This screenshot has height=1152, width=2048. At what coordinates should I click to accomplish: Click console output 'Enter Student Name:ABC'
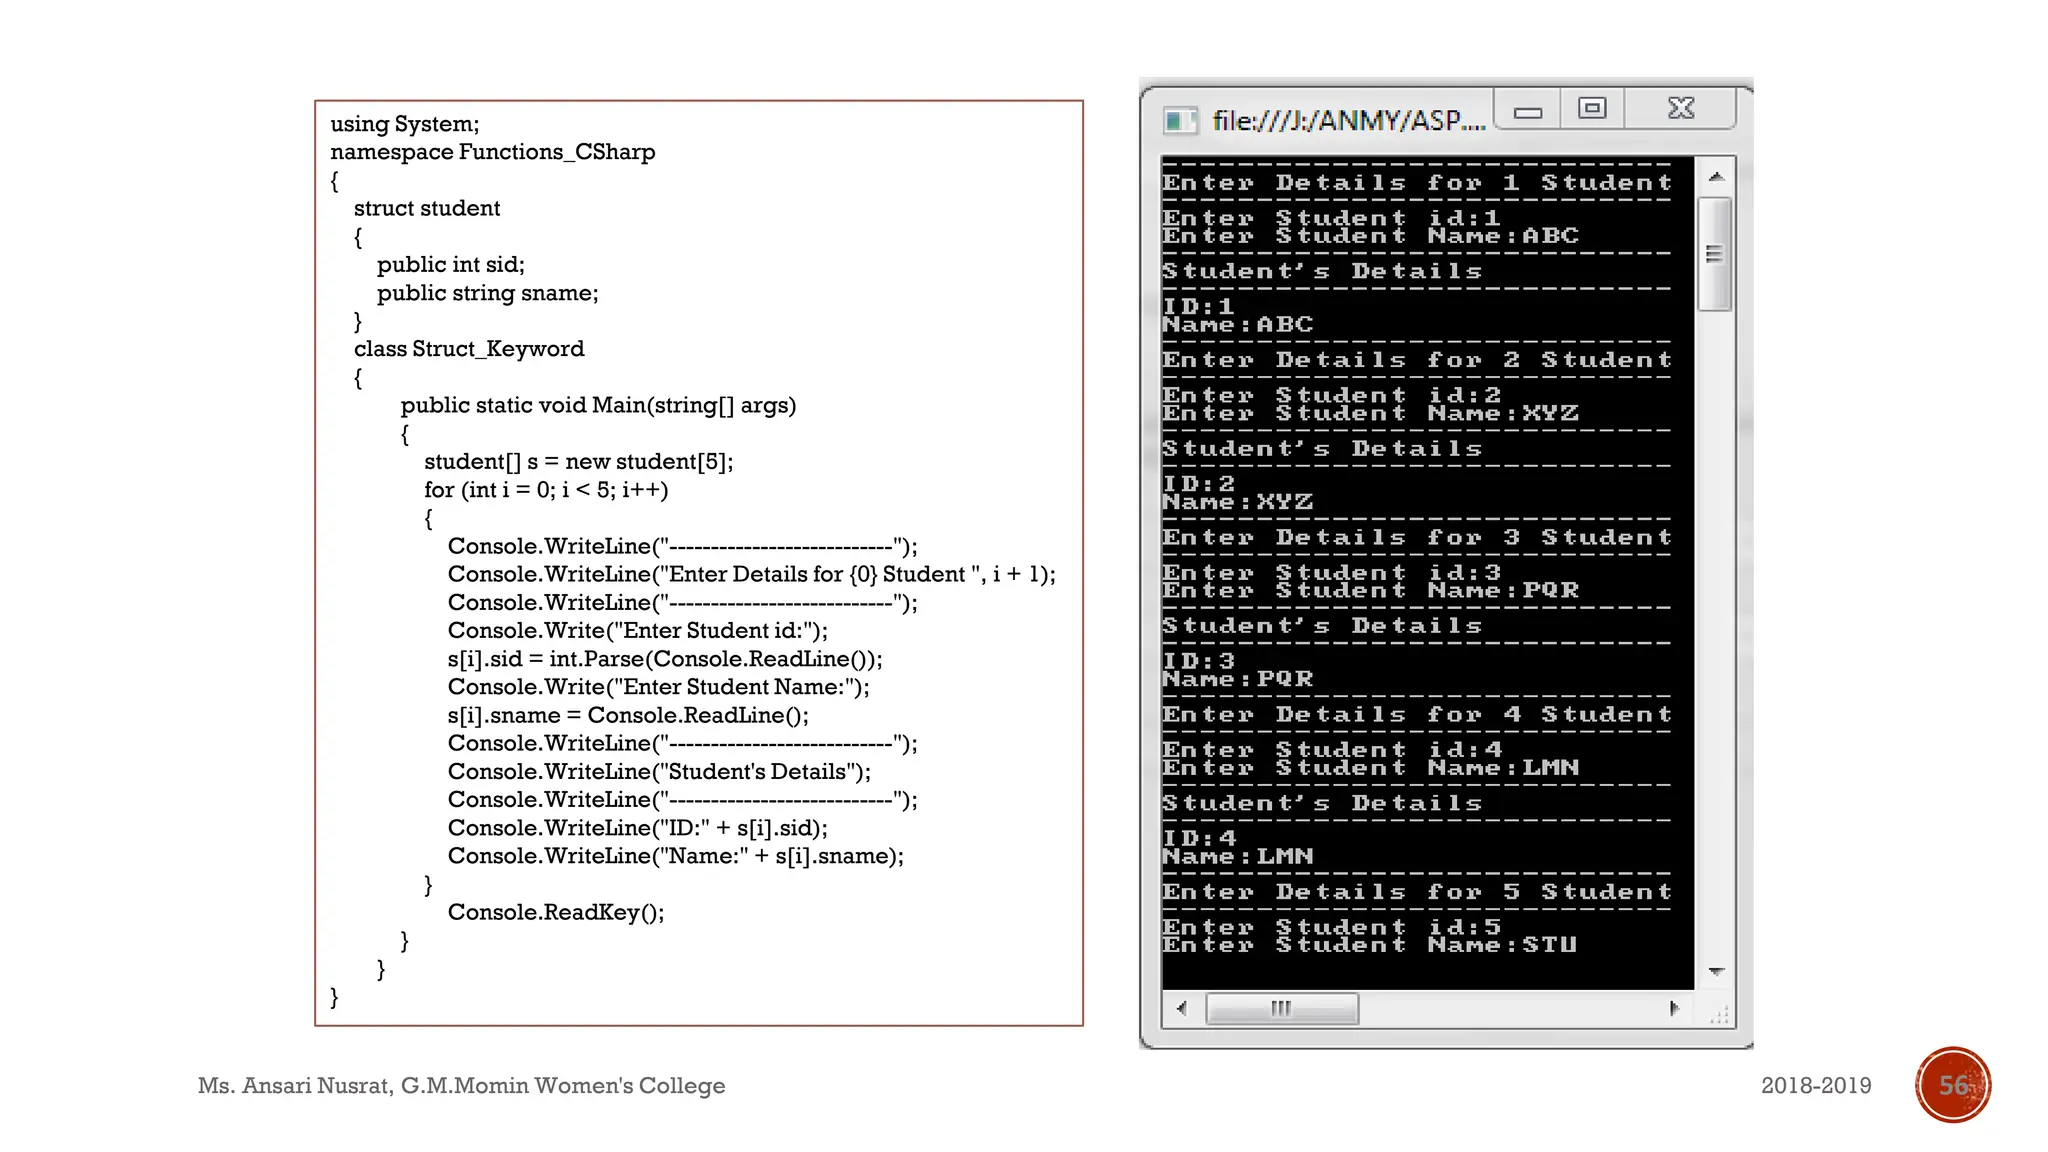1371,236
